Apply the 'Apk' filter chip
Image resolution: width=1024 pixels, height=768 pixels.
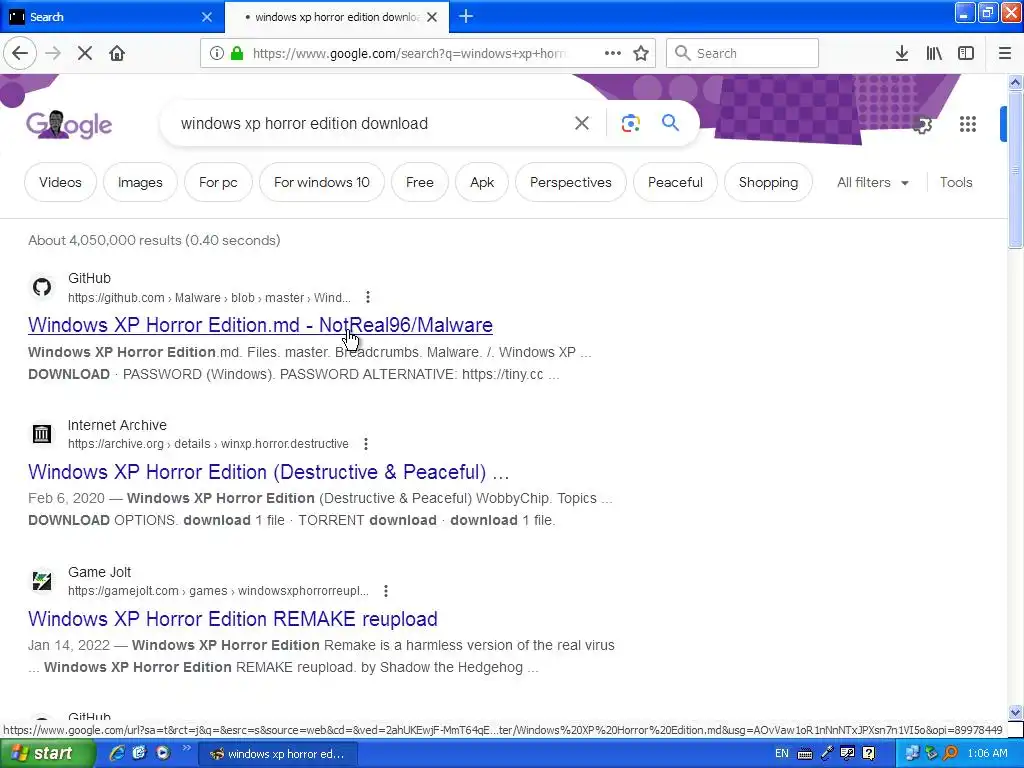[x=482, y=183]
